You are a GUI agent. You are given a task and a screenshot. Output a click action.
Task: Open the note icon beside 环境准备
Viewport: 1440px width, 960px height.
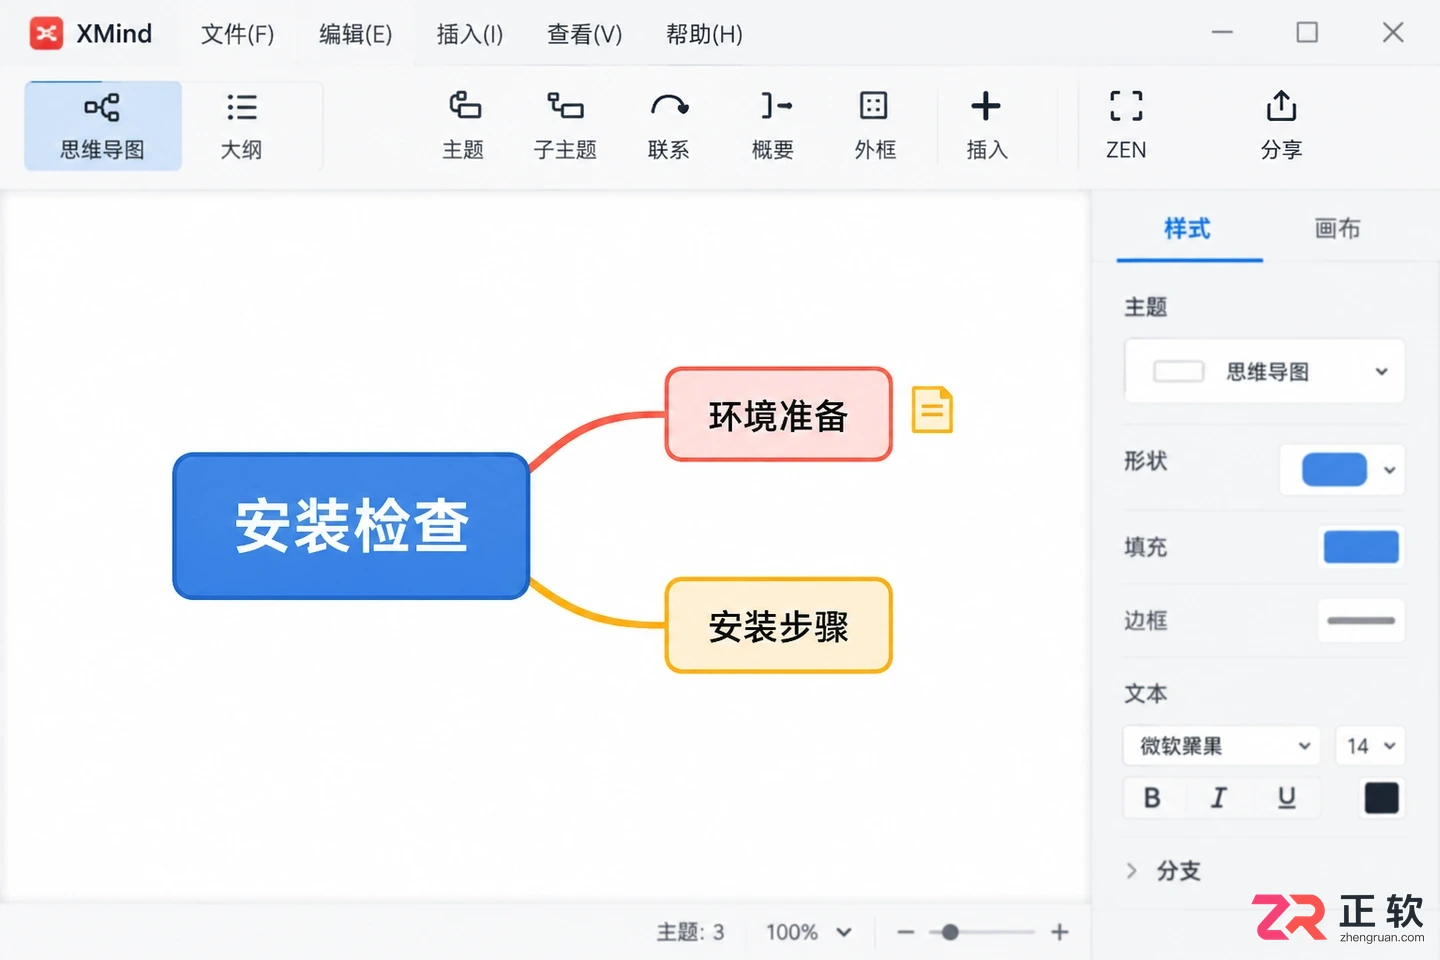coord(932,410)
